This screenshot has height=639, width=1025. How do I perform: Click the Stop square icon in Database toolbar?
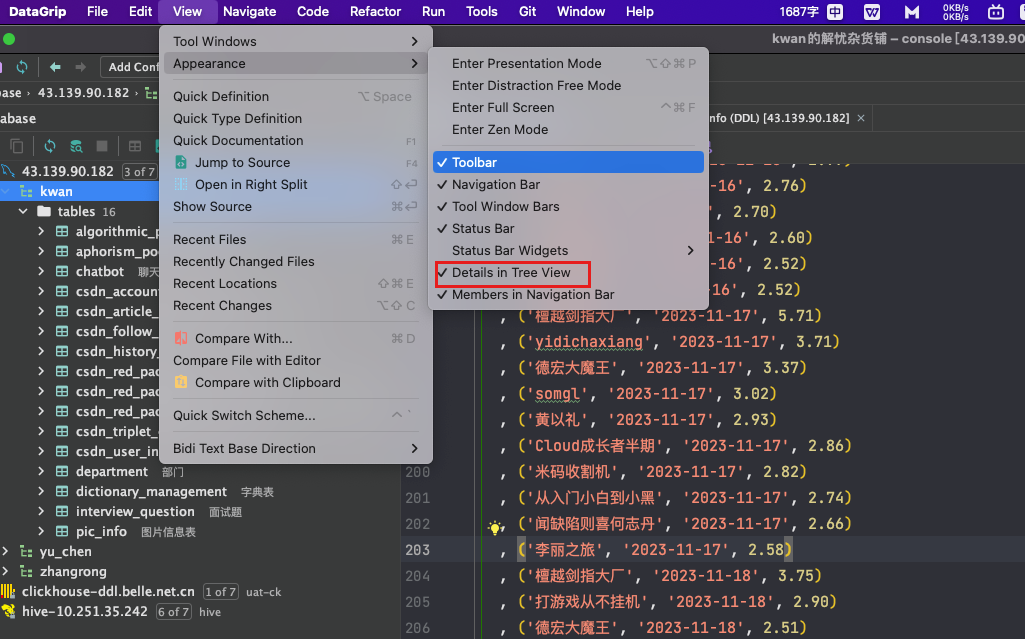click(x=102, y=146)
